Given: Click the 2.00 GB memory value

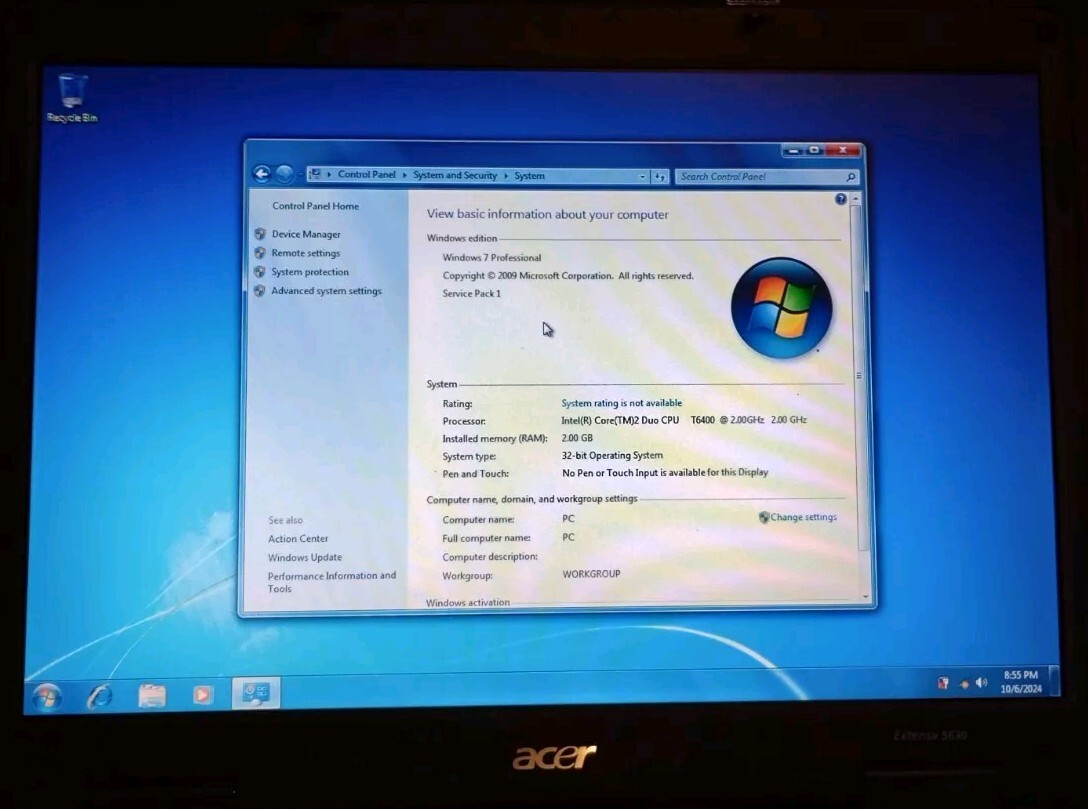Looking at the screenshot, I should (577, 438).
